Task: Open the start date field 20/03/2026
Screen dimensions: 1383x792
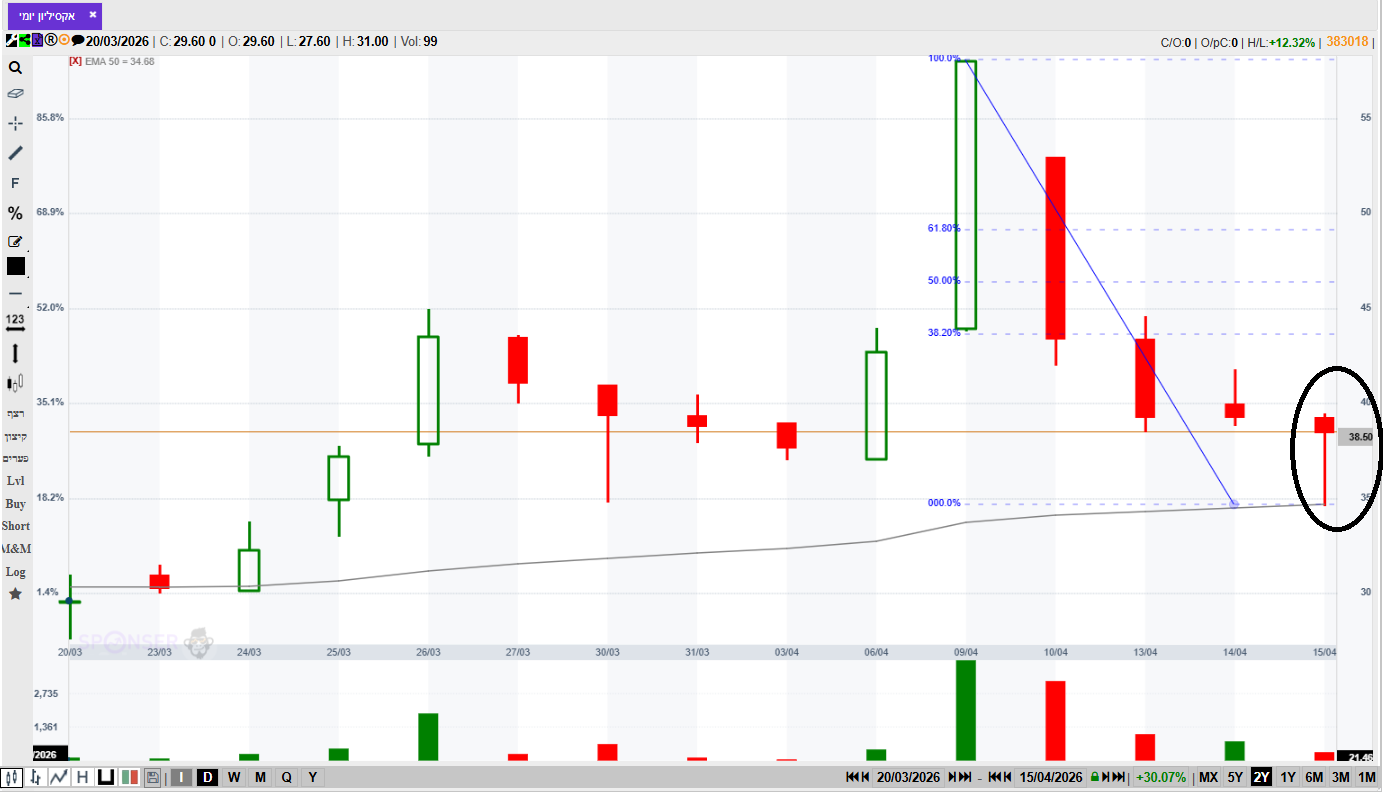Action: [909, 777]
